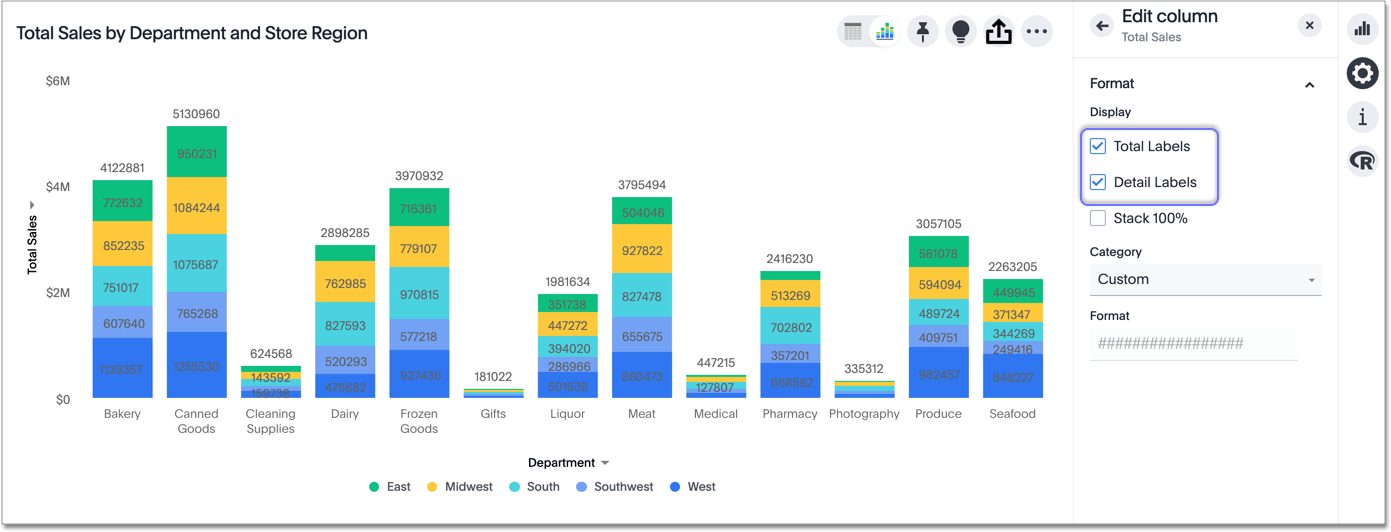The width and height of the screenshot is (1391, 532).
Task: Select the chart view icon
Action: click(x=885, y=32)
